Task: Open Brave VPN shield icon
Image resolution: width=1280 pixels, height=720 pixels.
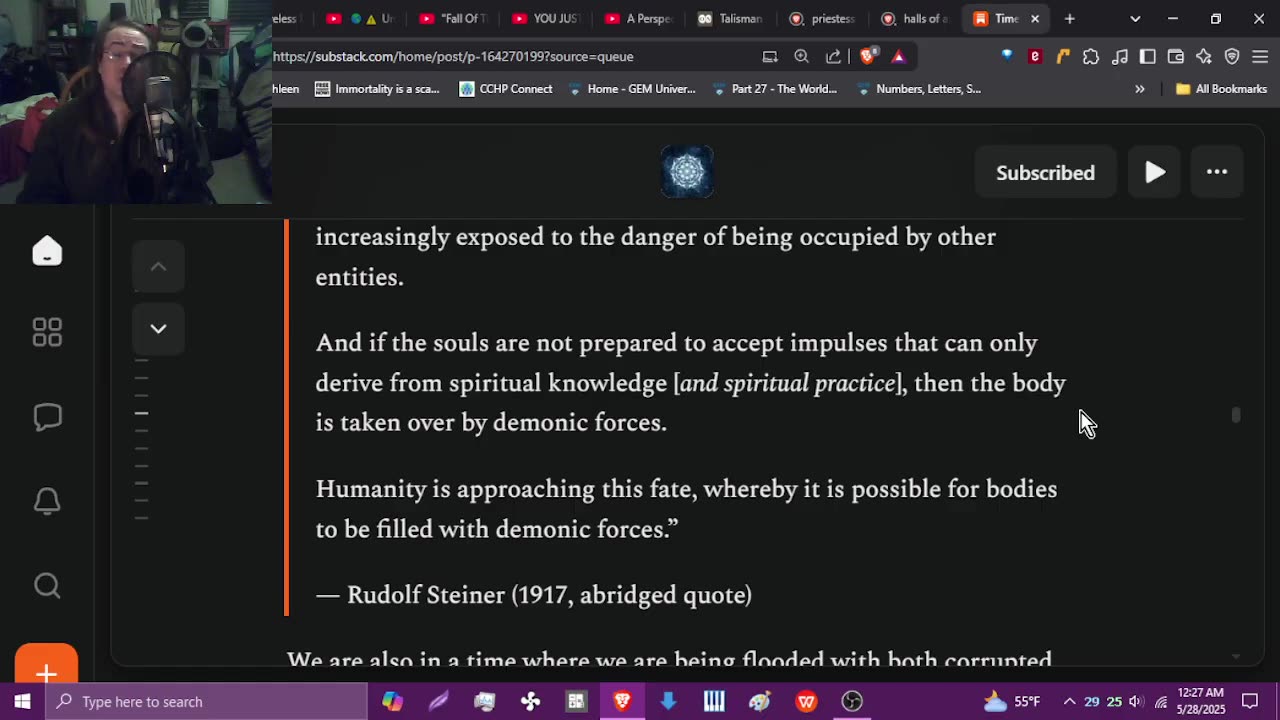Action: (x=1232, y=56)
